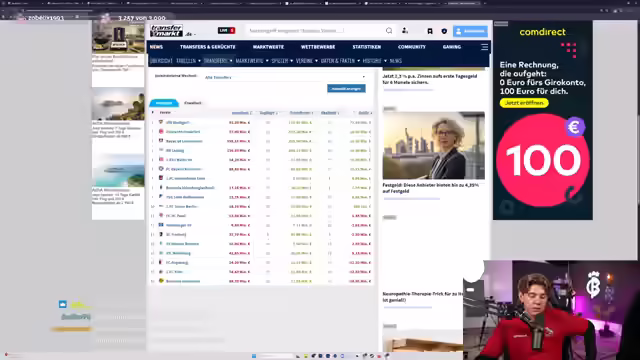This screenshot has width=640, height=360.
Task: Click the blue Anzeigen button
Action: click(x=346, y=89)
